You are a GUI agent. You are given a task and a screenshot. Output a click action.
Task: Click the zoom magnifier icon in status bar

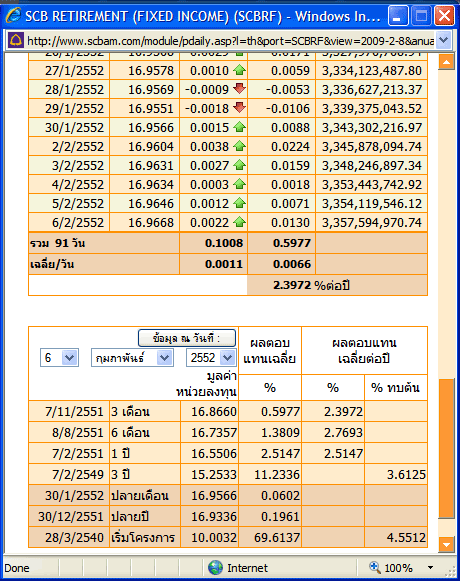coord(375,567)
